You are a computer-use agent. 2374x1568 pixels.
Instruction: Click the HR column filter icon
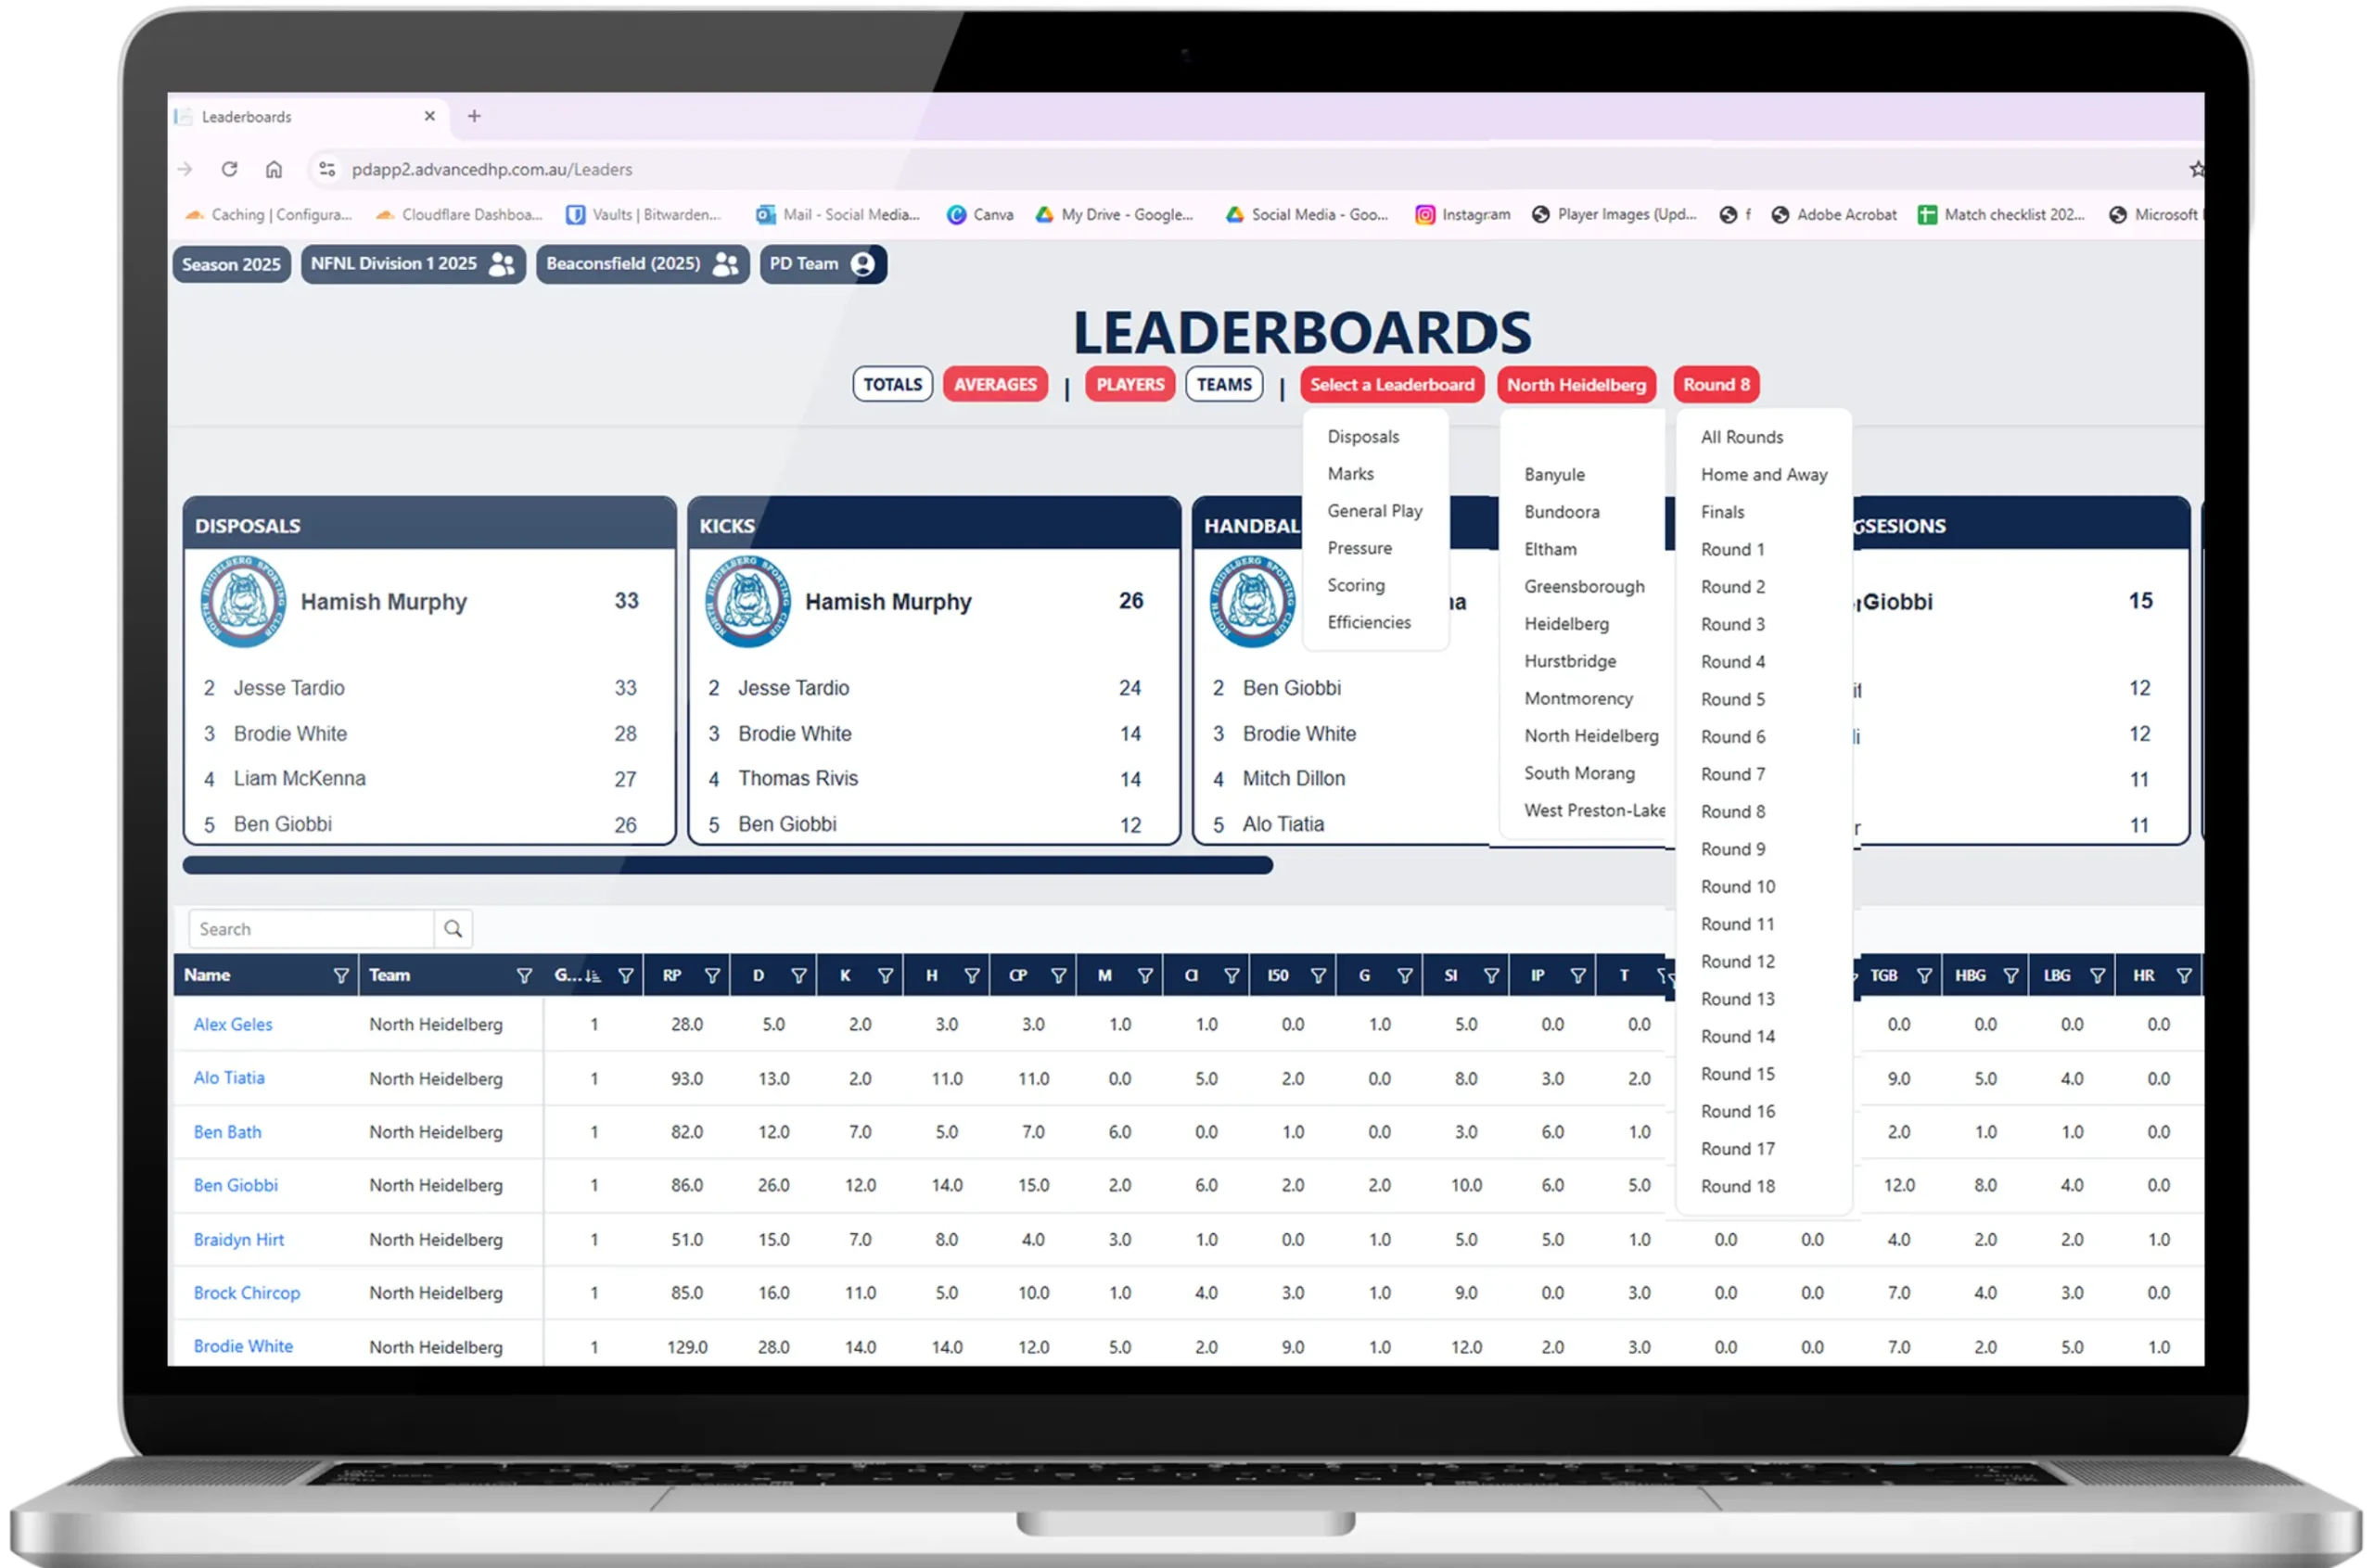(2184, 976)
